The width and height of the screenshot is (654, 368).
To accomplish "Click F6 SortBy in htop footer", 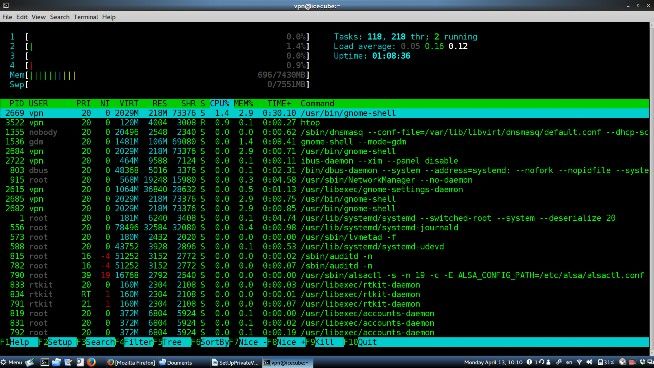I will [211, 342].
